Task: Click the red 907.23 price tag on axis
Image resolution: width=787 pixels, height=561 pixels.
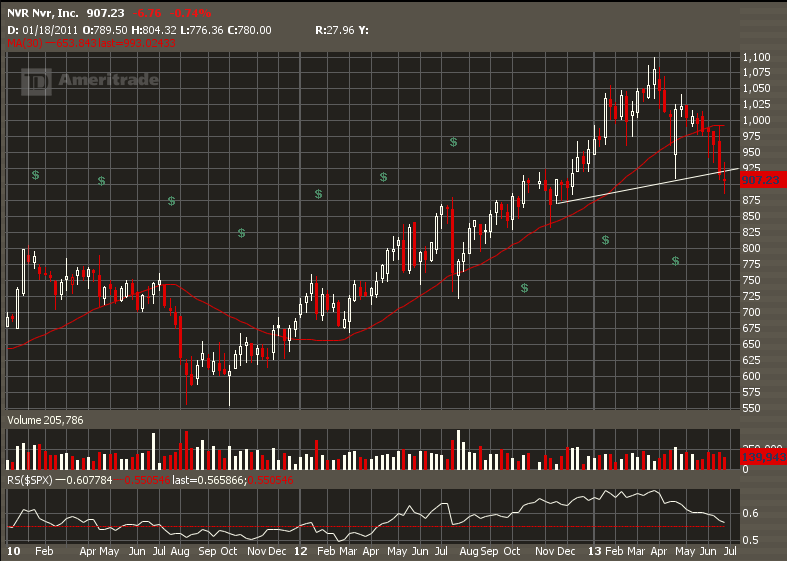Action: coord(760,180)
